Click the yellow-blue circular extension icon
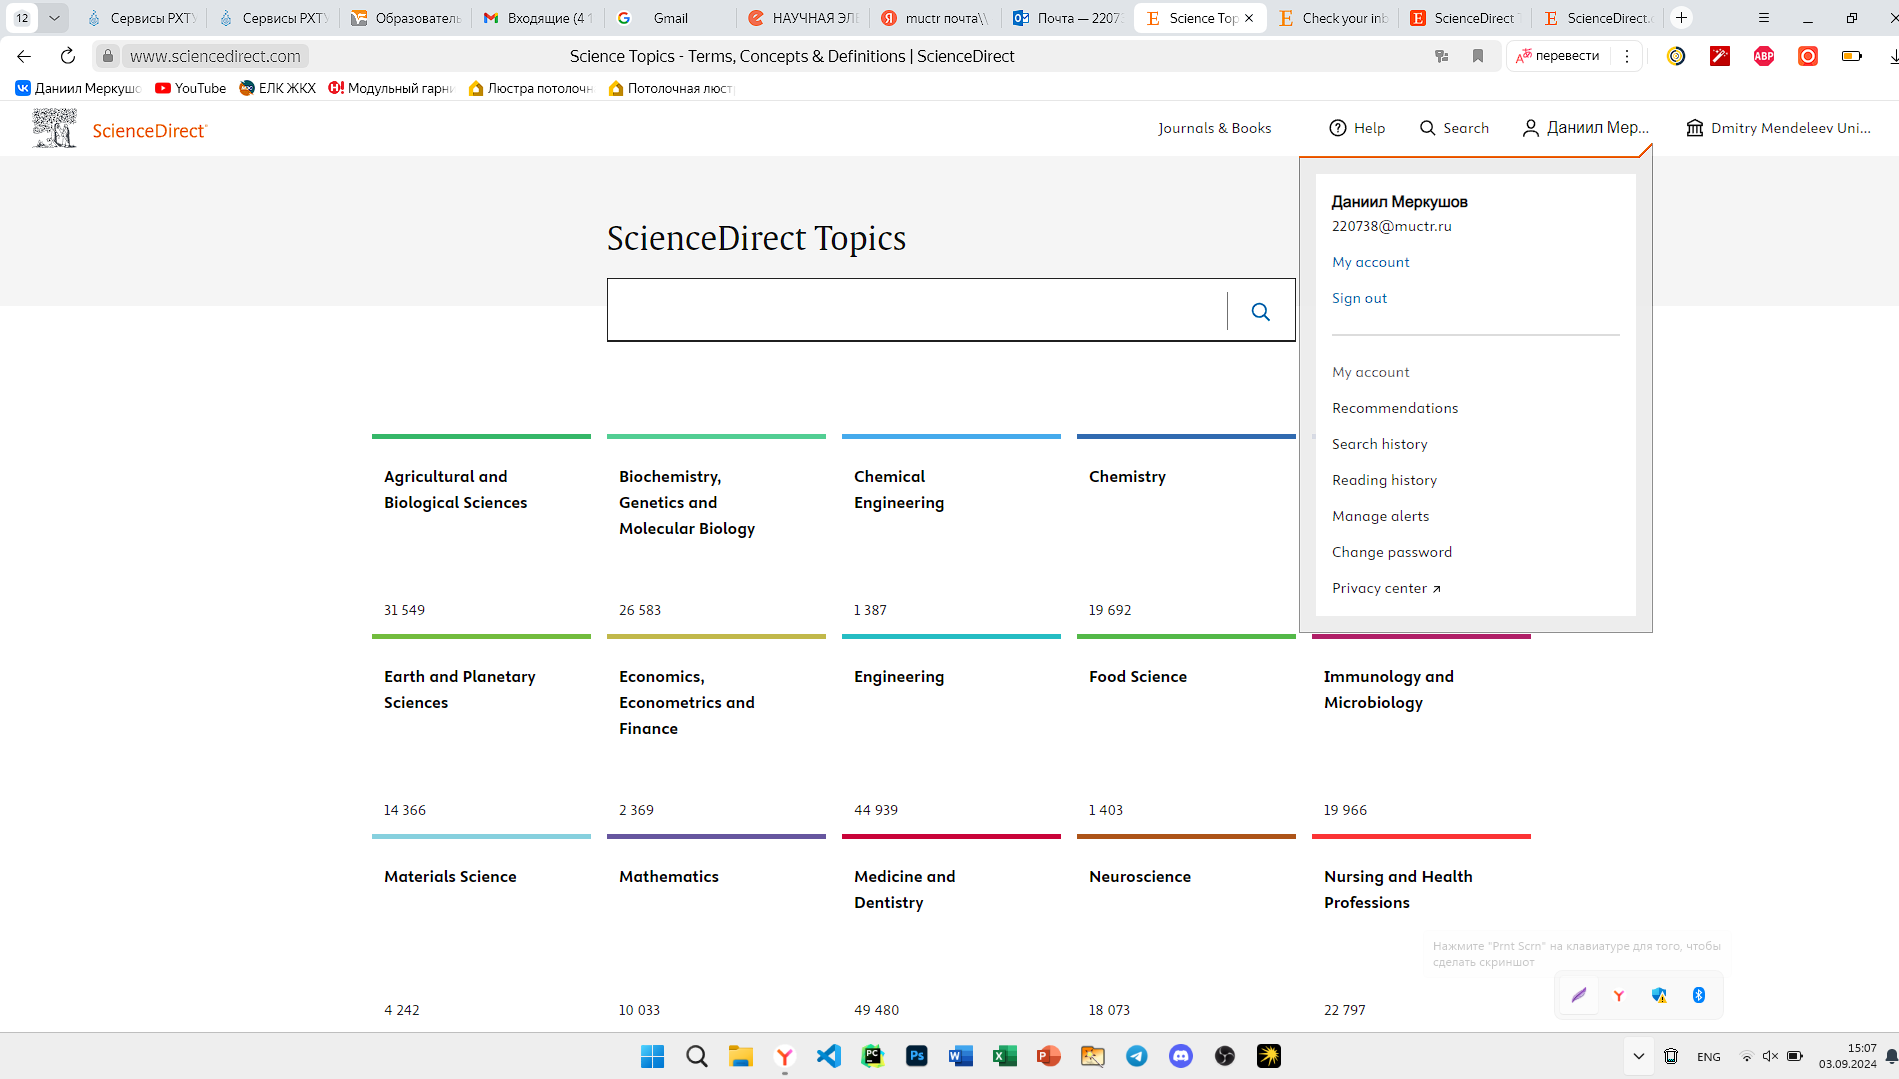The image size is (1899, 1079). coord(1676,56)
